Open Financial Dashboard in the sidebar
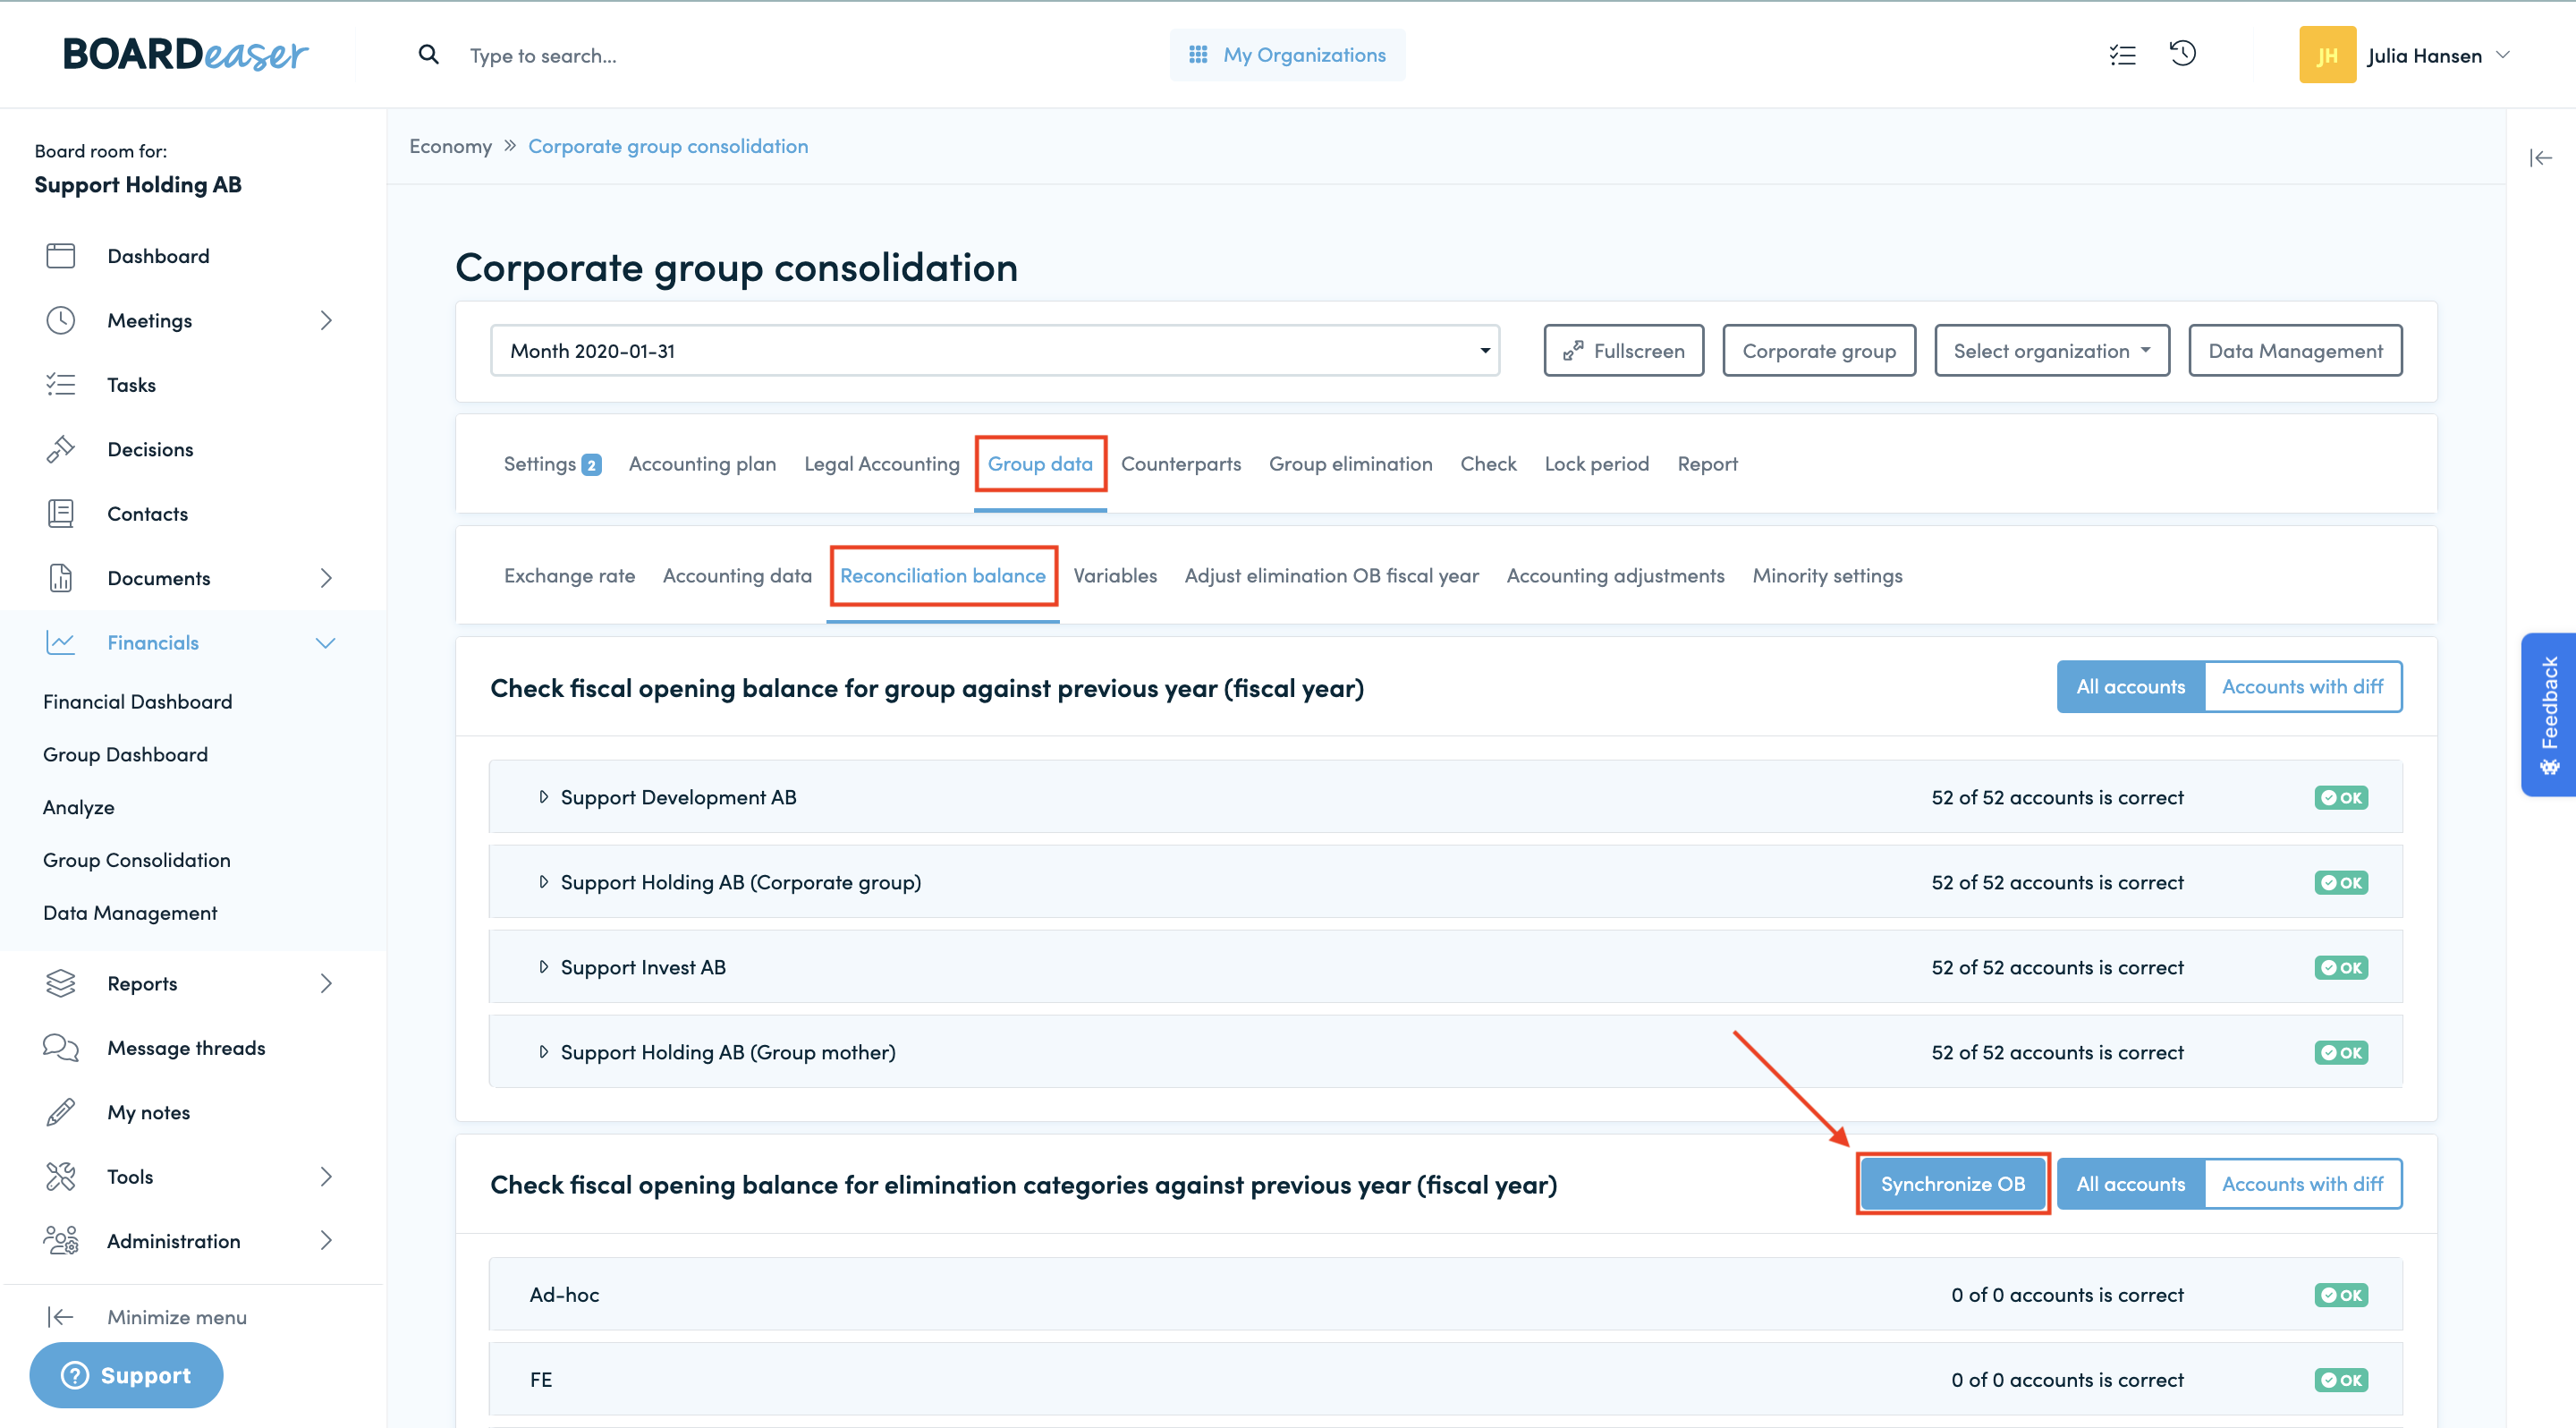This screenshot has height=1428, width=2576. [x=137, y=702]
